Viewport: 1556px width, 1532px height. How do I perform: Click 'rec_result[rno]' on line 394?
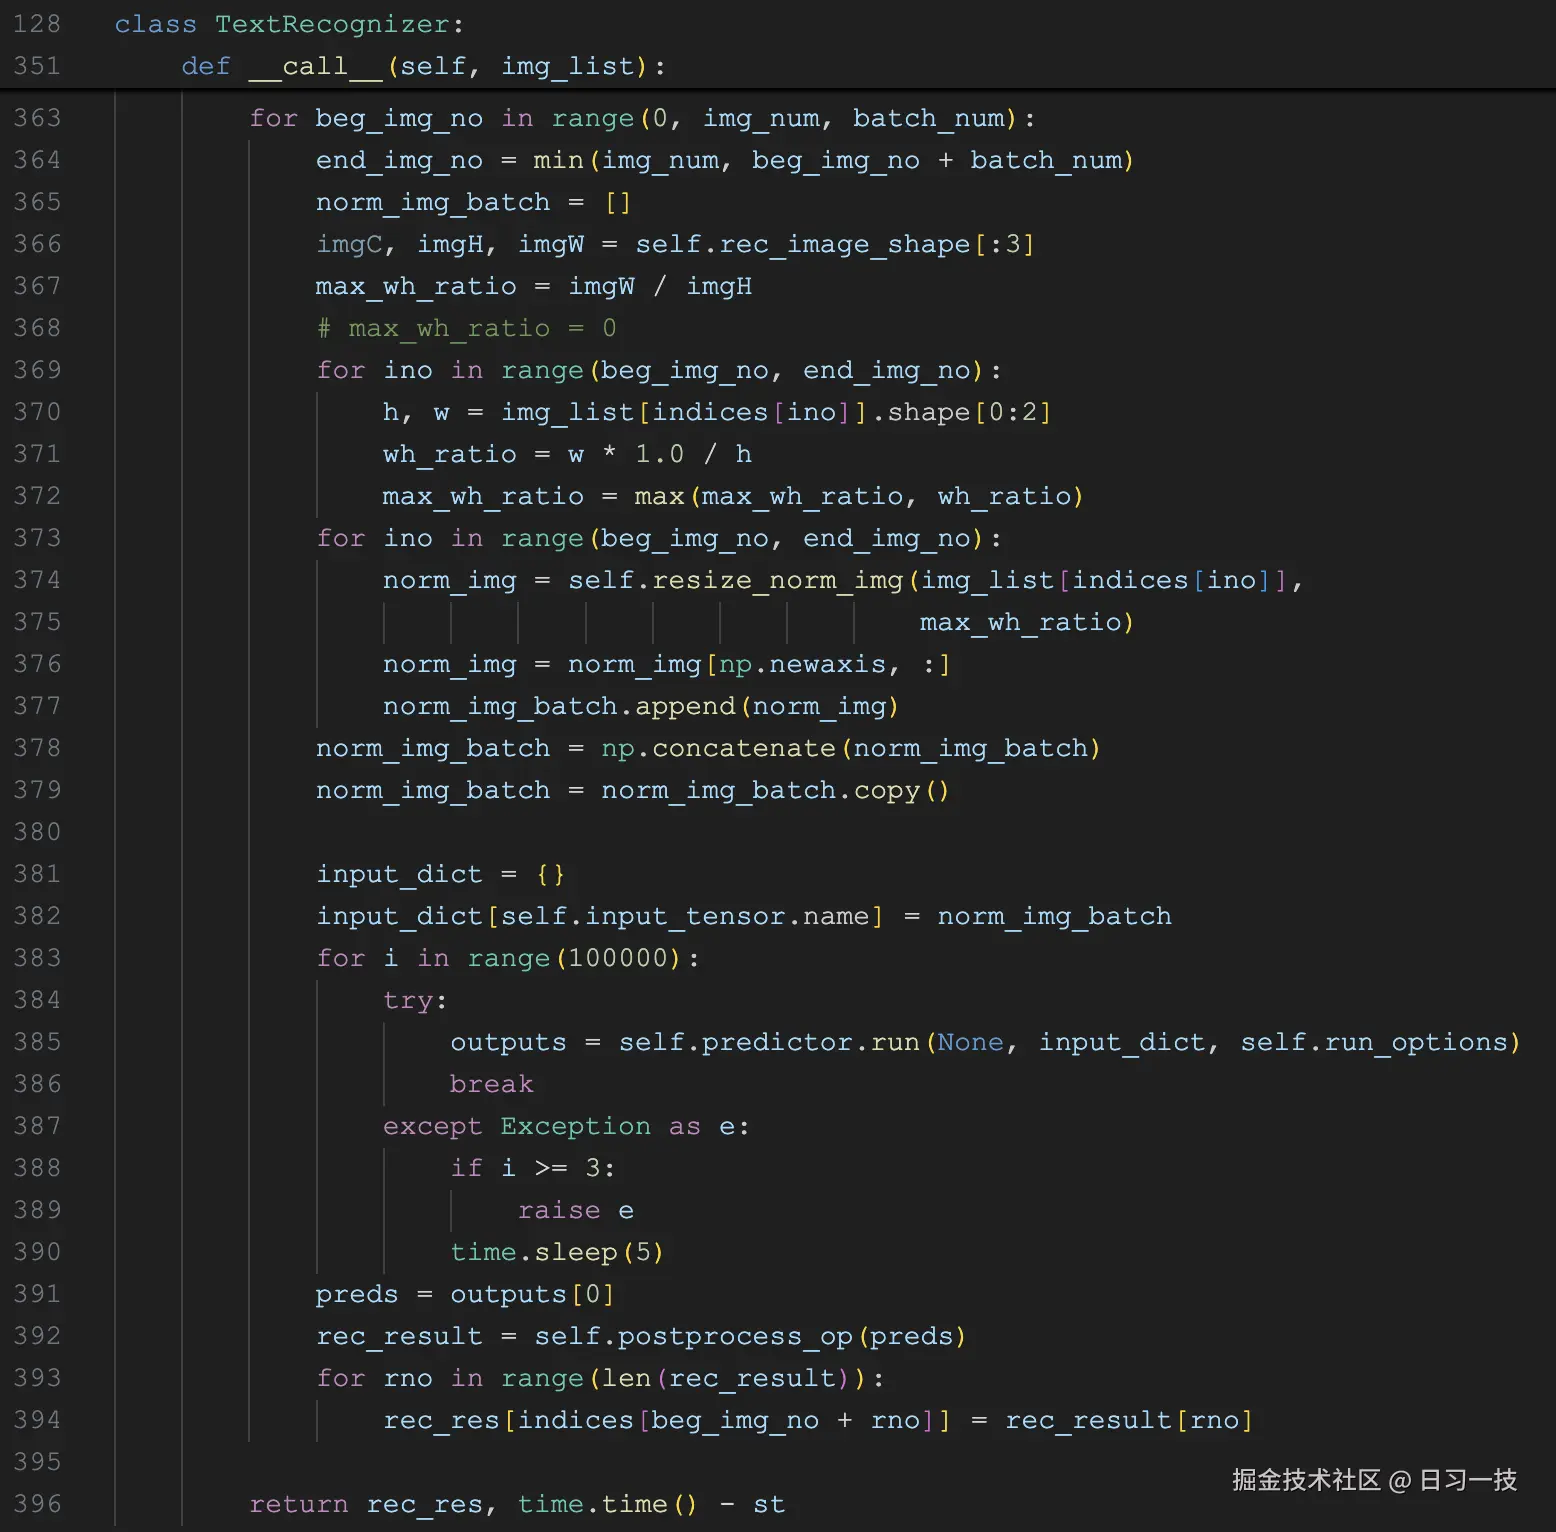click(x=1129, y=1420)
